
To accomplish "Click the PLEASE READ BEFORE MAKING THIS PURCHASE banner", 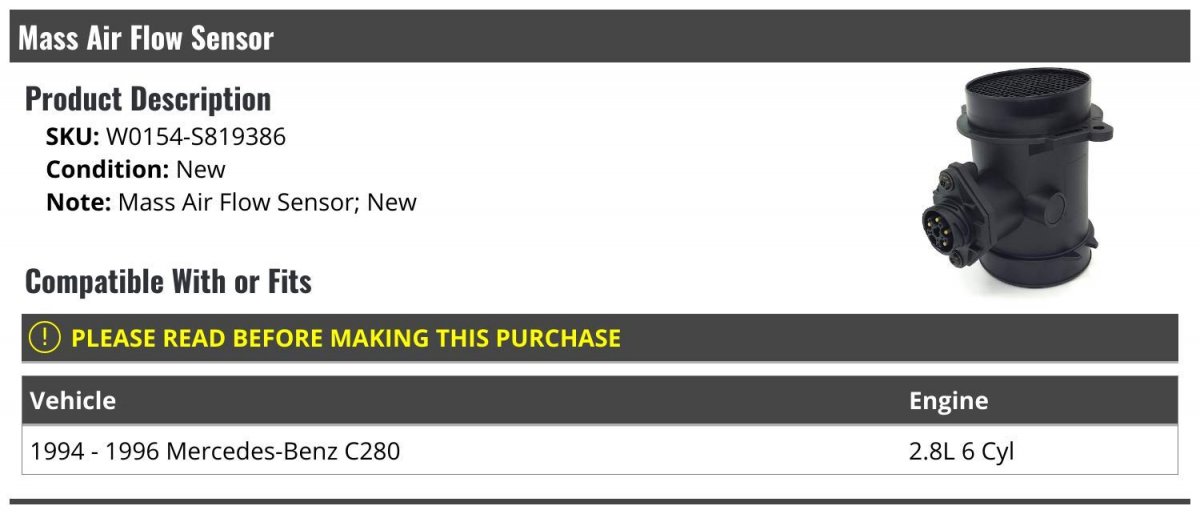I will pyautogui.click(x=600, y=338).
